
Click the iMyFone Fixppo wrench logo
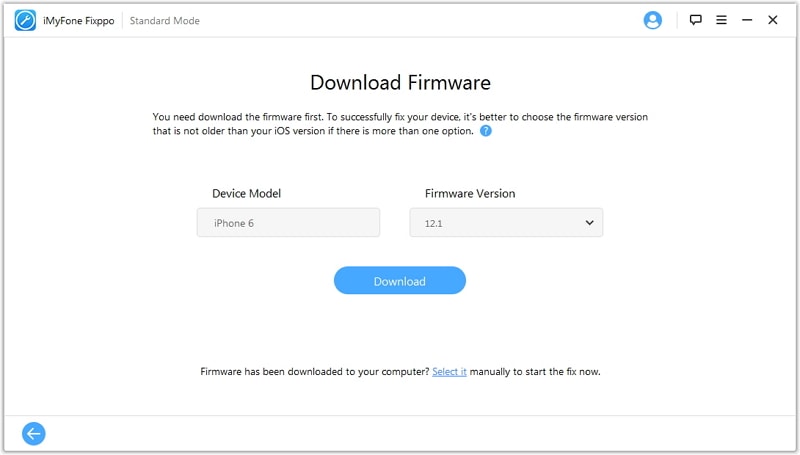pos(26,20)
